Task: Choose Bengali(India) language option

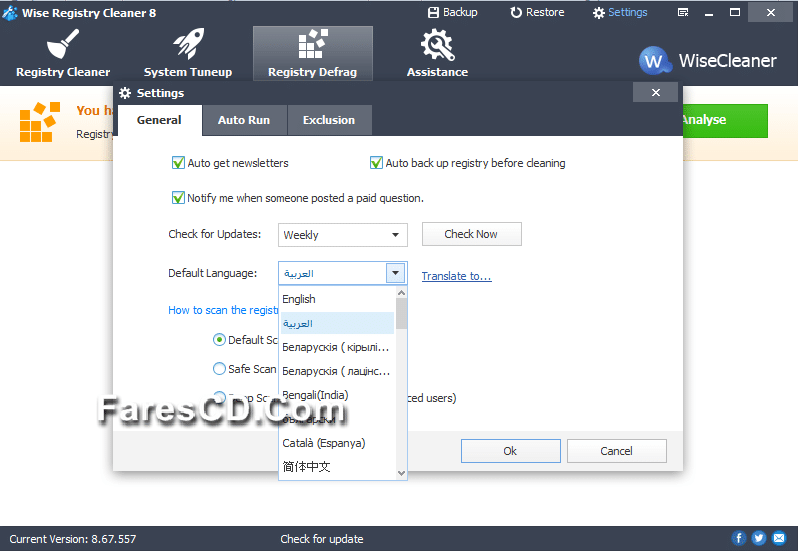Action: tap(337, 395)
